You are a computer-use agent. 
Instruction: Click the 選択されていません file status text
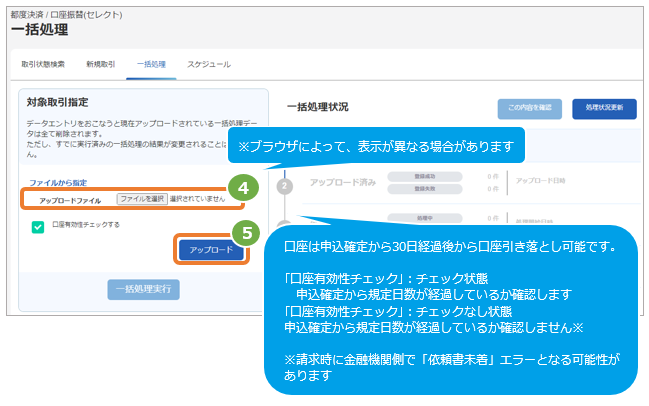click(197, 199)
